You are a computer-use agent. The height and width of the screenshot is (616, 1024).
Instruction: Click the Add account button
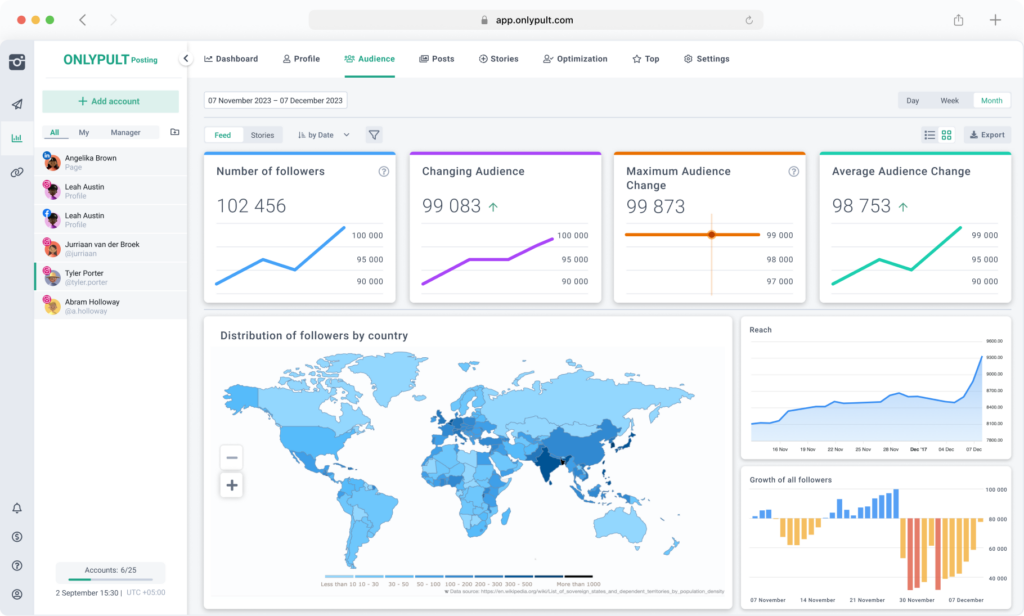point(109,101)
